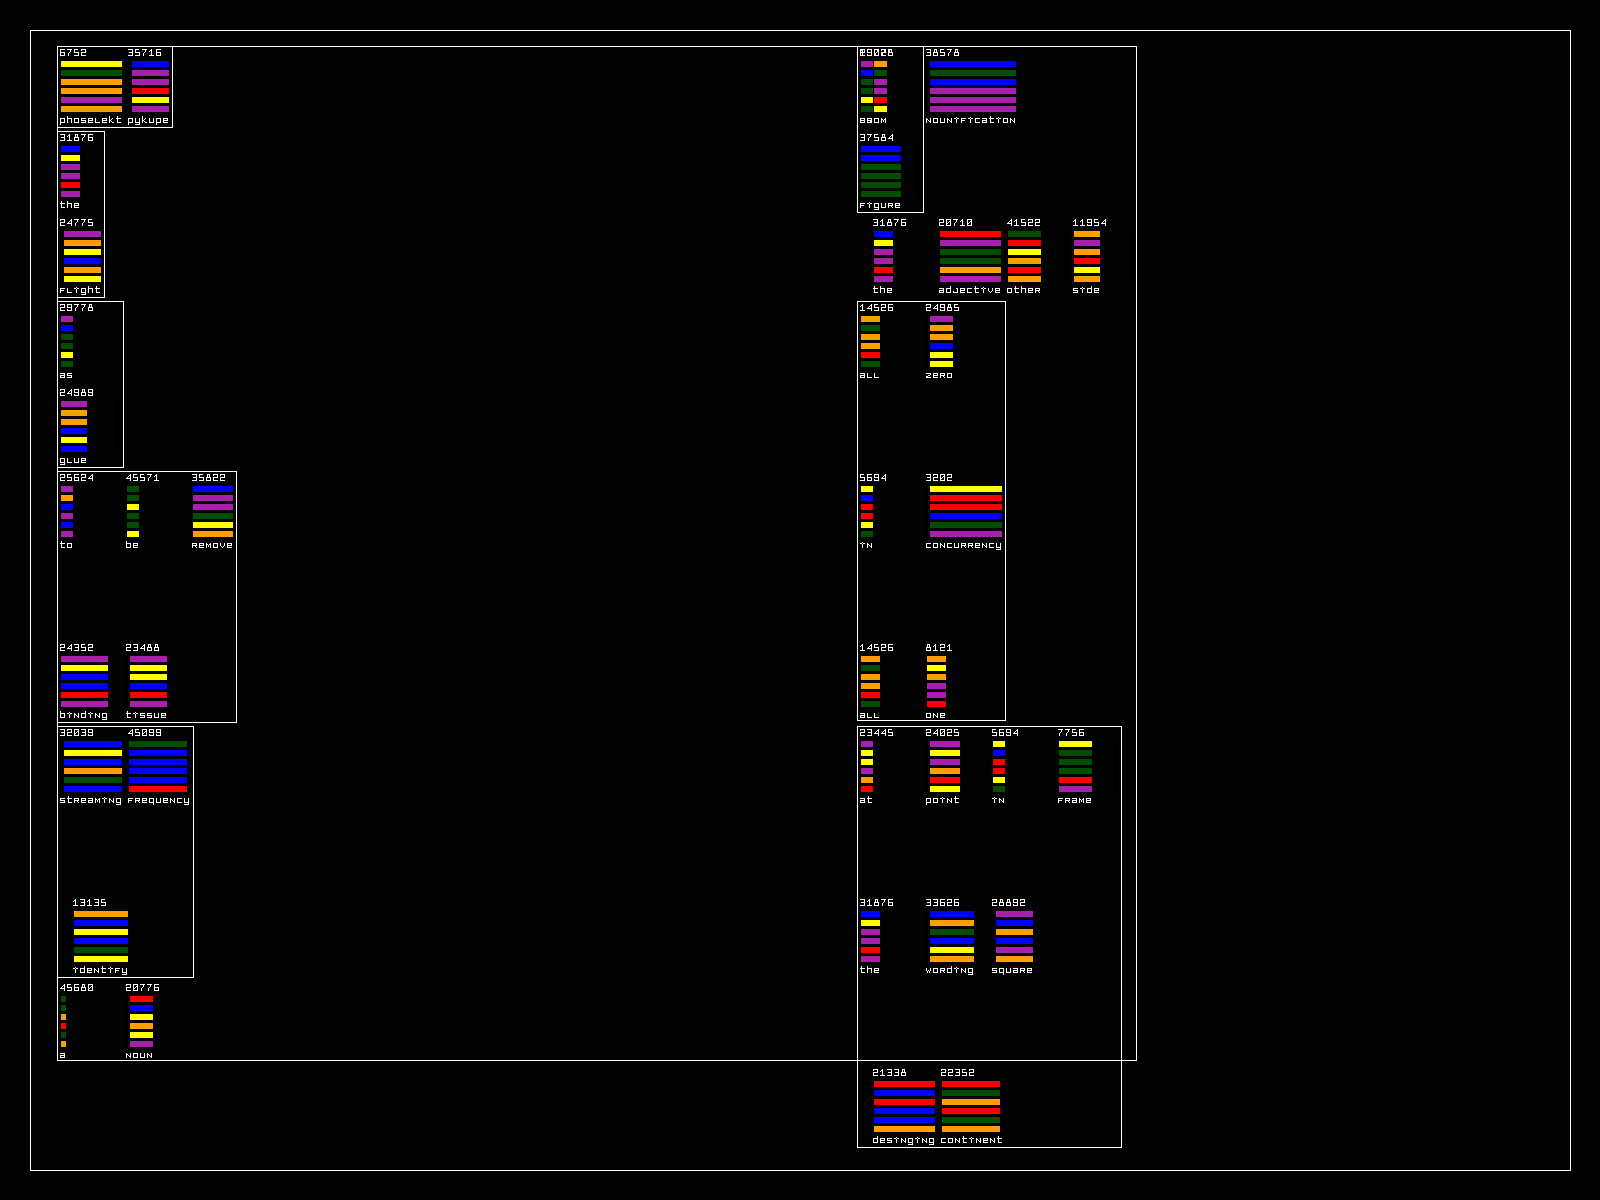Viewport: 1600px width, 1200px height.
Task: Select the 'concurrency' bar stack
Action: (965, 511)
